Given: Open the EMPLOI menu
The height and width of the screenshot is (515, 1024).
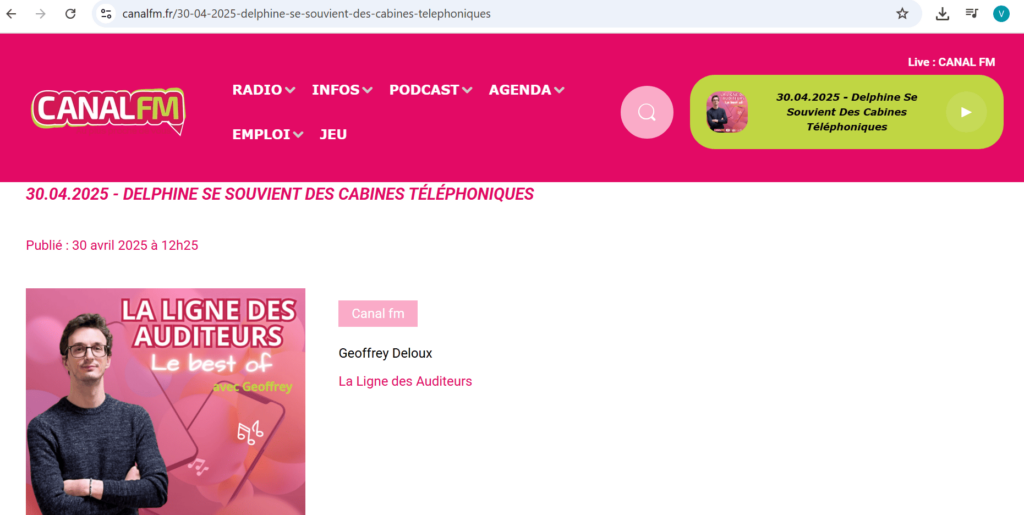Looking at the screenshot, I should click(268, 134).
